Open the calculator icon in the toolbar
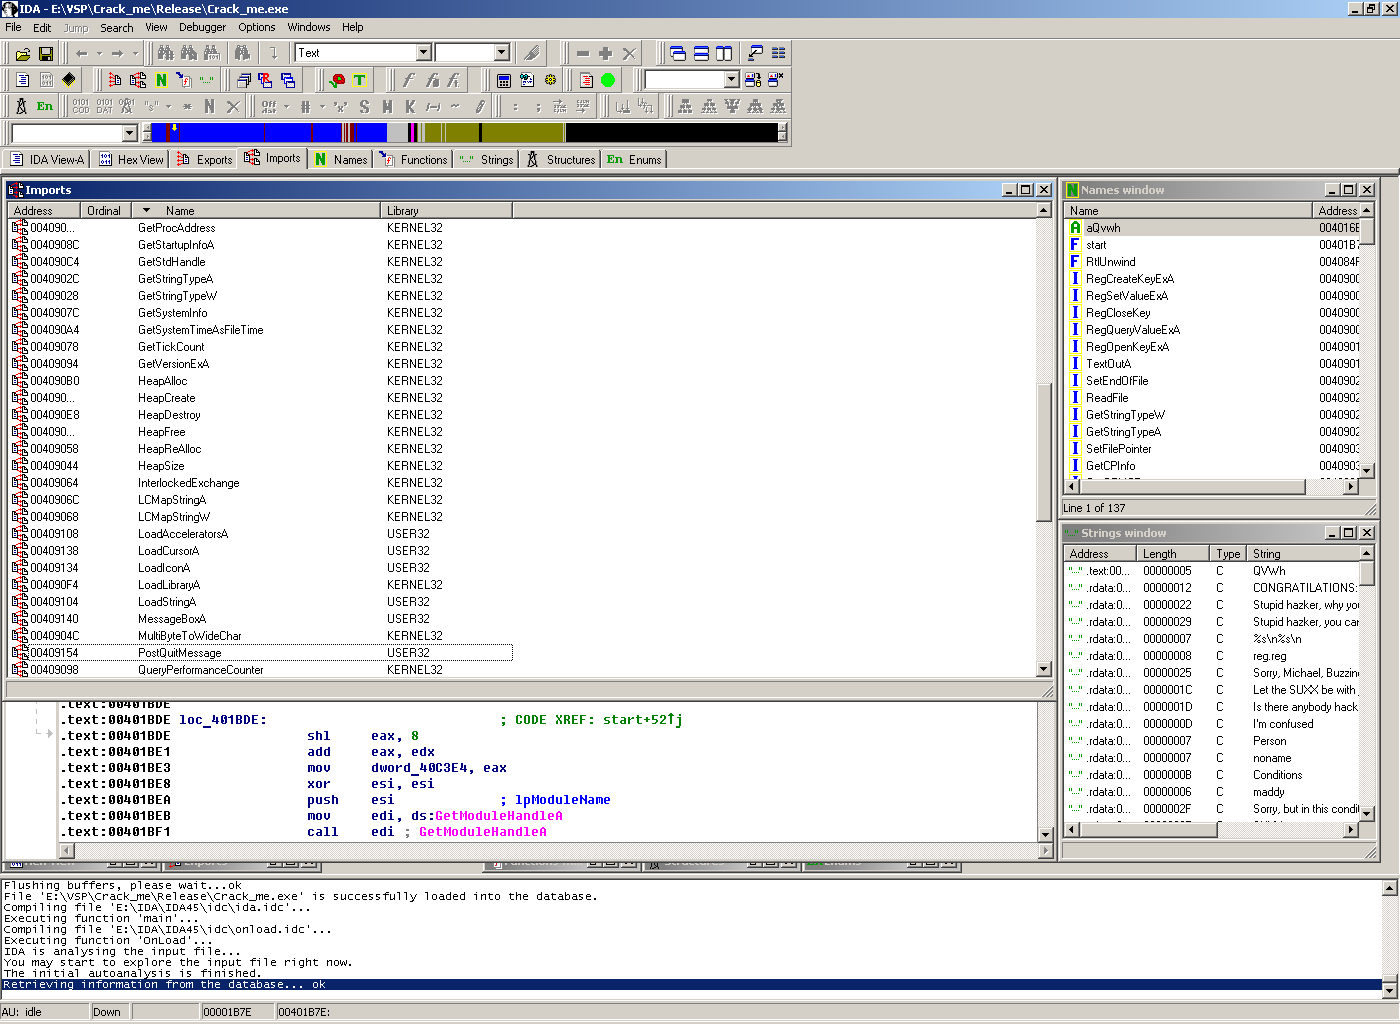 (x=504, y=81)
